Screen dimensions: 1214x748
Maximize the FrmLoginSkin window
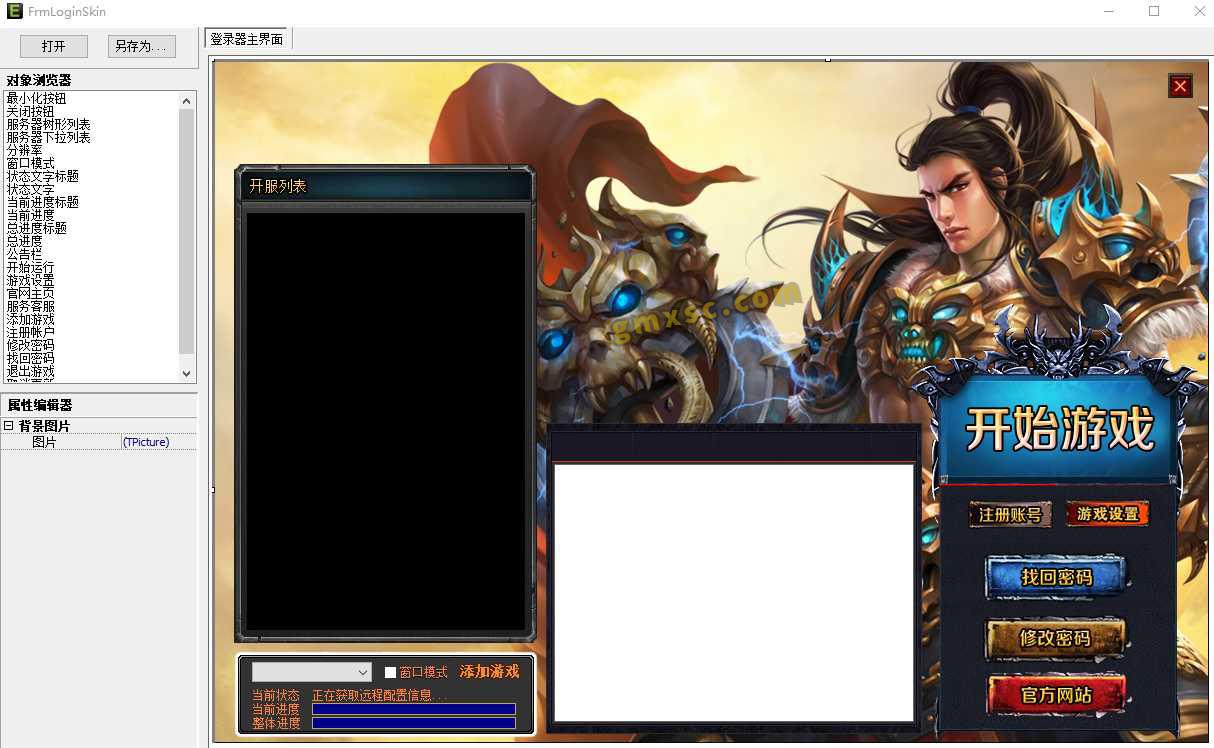1154,11
